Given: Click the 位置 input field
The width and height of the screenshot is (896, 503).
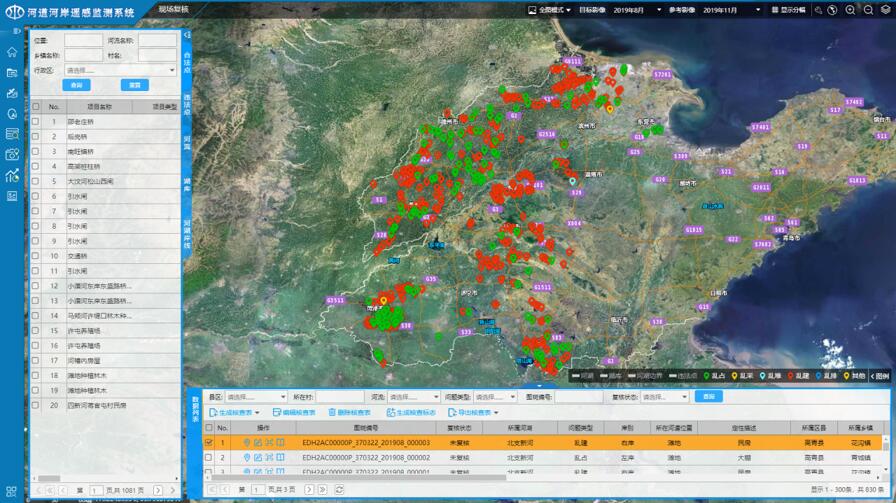Looking at the screenshot, I should (x=83, y=40).
